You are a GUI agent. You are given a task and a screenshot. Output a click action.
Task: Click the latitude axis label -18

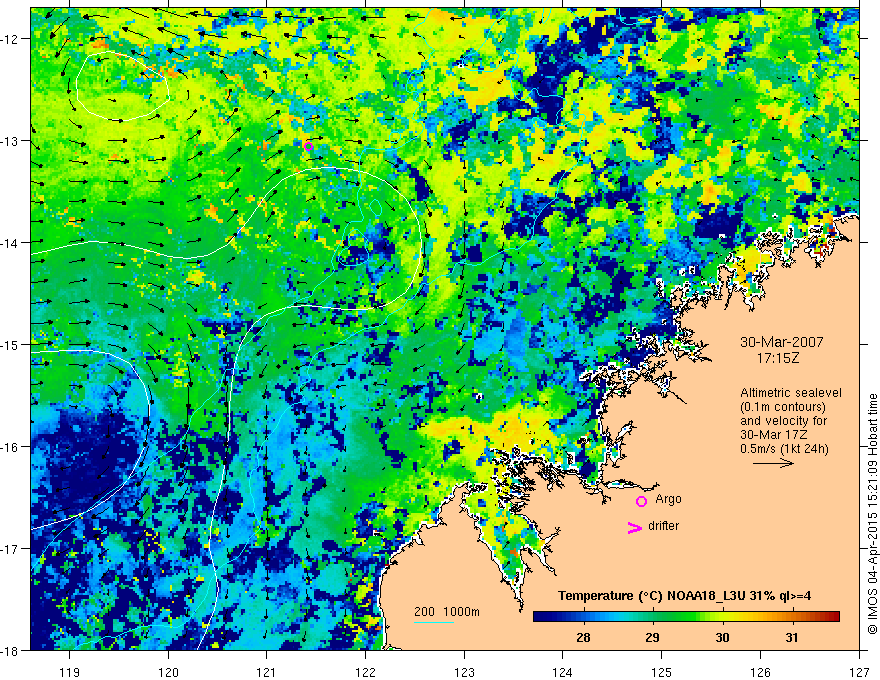coord(10,650)
